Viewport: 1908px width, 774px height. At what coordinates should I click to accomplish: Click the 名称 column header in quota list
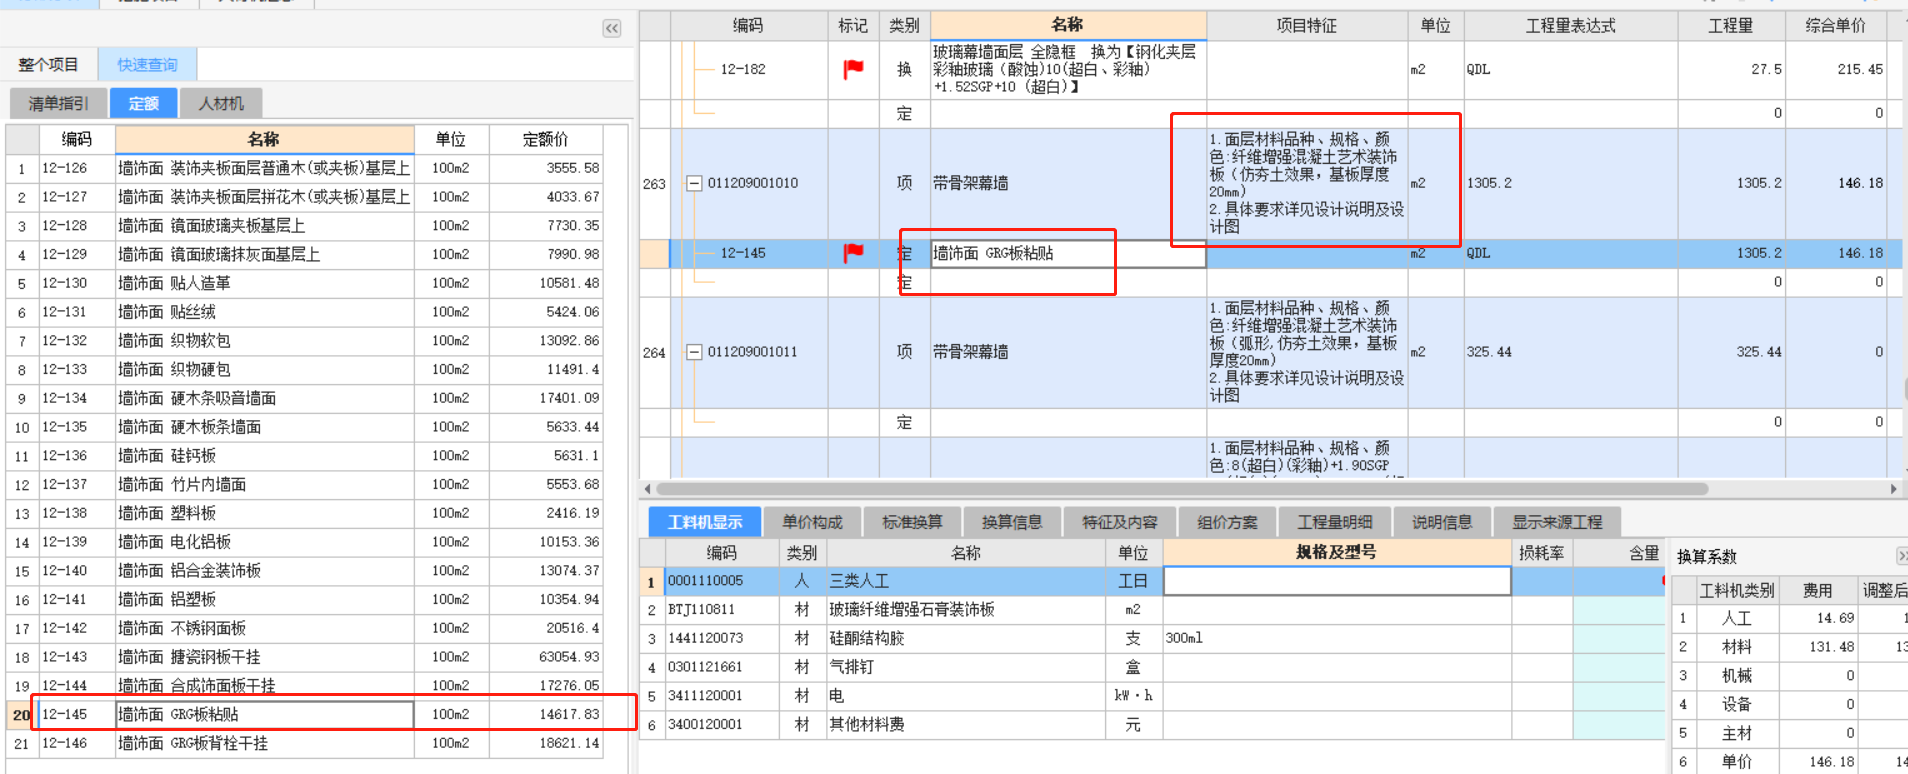pos(264,139)
